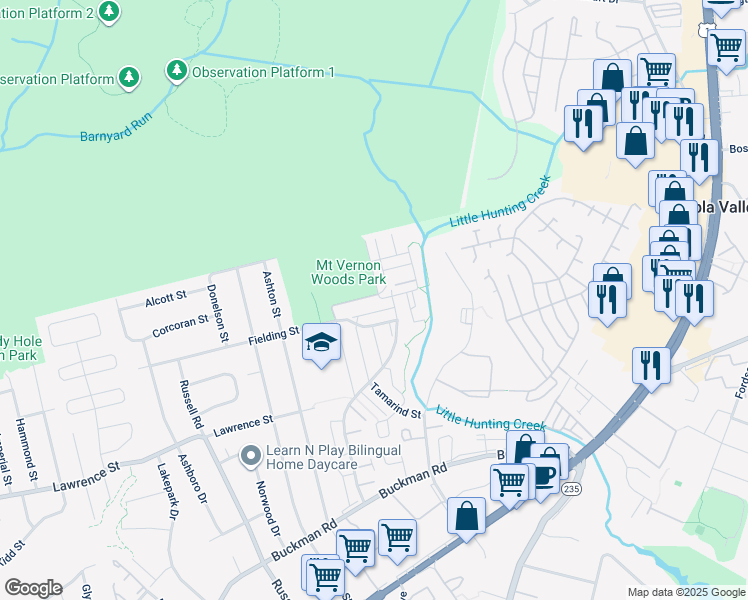The image size is (748, 600).
Task: Click the Observation Platform 1 text label
Action: coord(263,72)
